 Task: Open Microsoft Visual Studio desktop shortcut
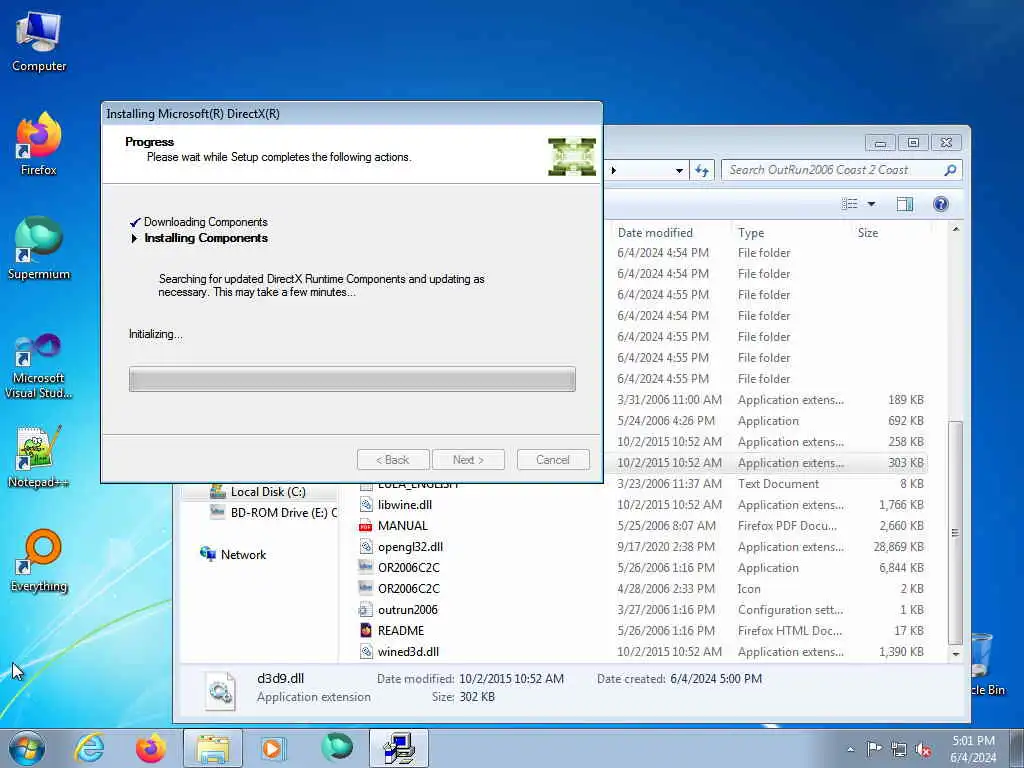tap(39, 366)
